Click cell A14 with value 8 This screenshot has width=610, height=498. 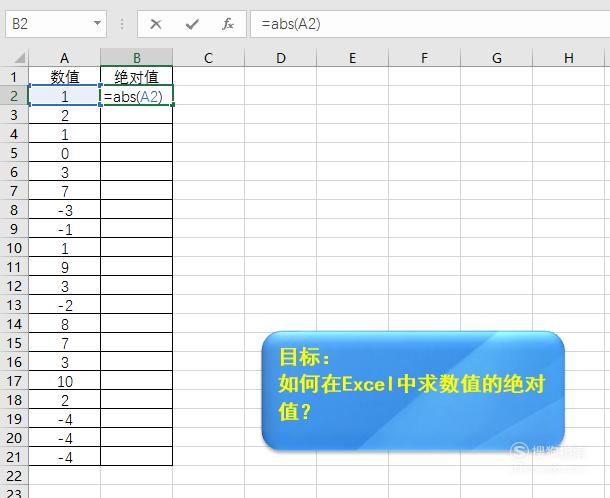click(65, 324)
